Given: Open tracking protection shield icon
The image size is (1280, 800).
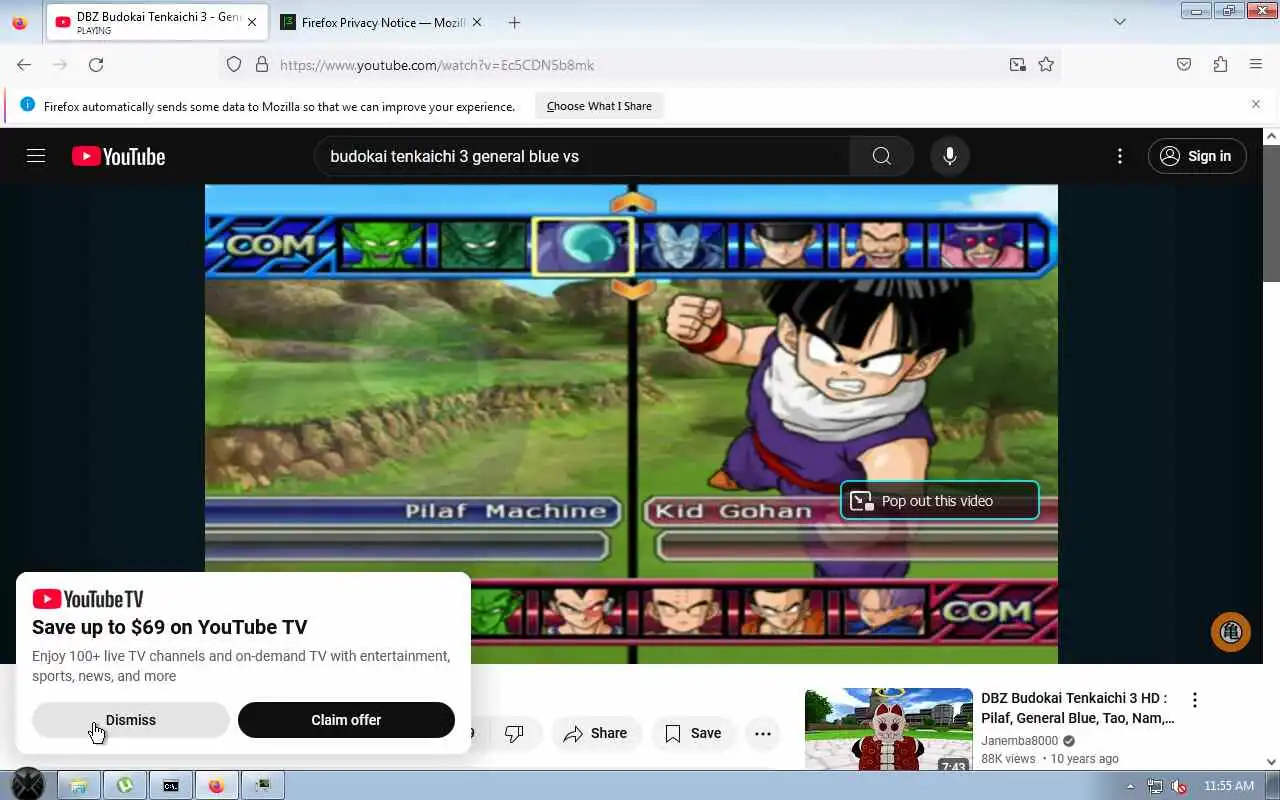Looking at the screenshot, I should 234,64.
